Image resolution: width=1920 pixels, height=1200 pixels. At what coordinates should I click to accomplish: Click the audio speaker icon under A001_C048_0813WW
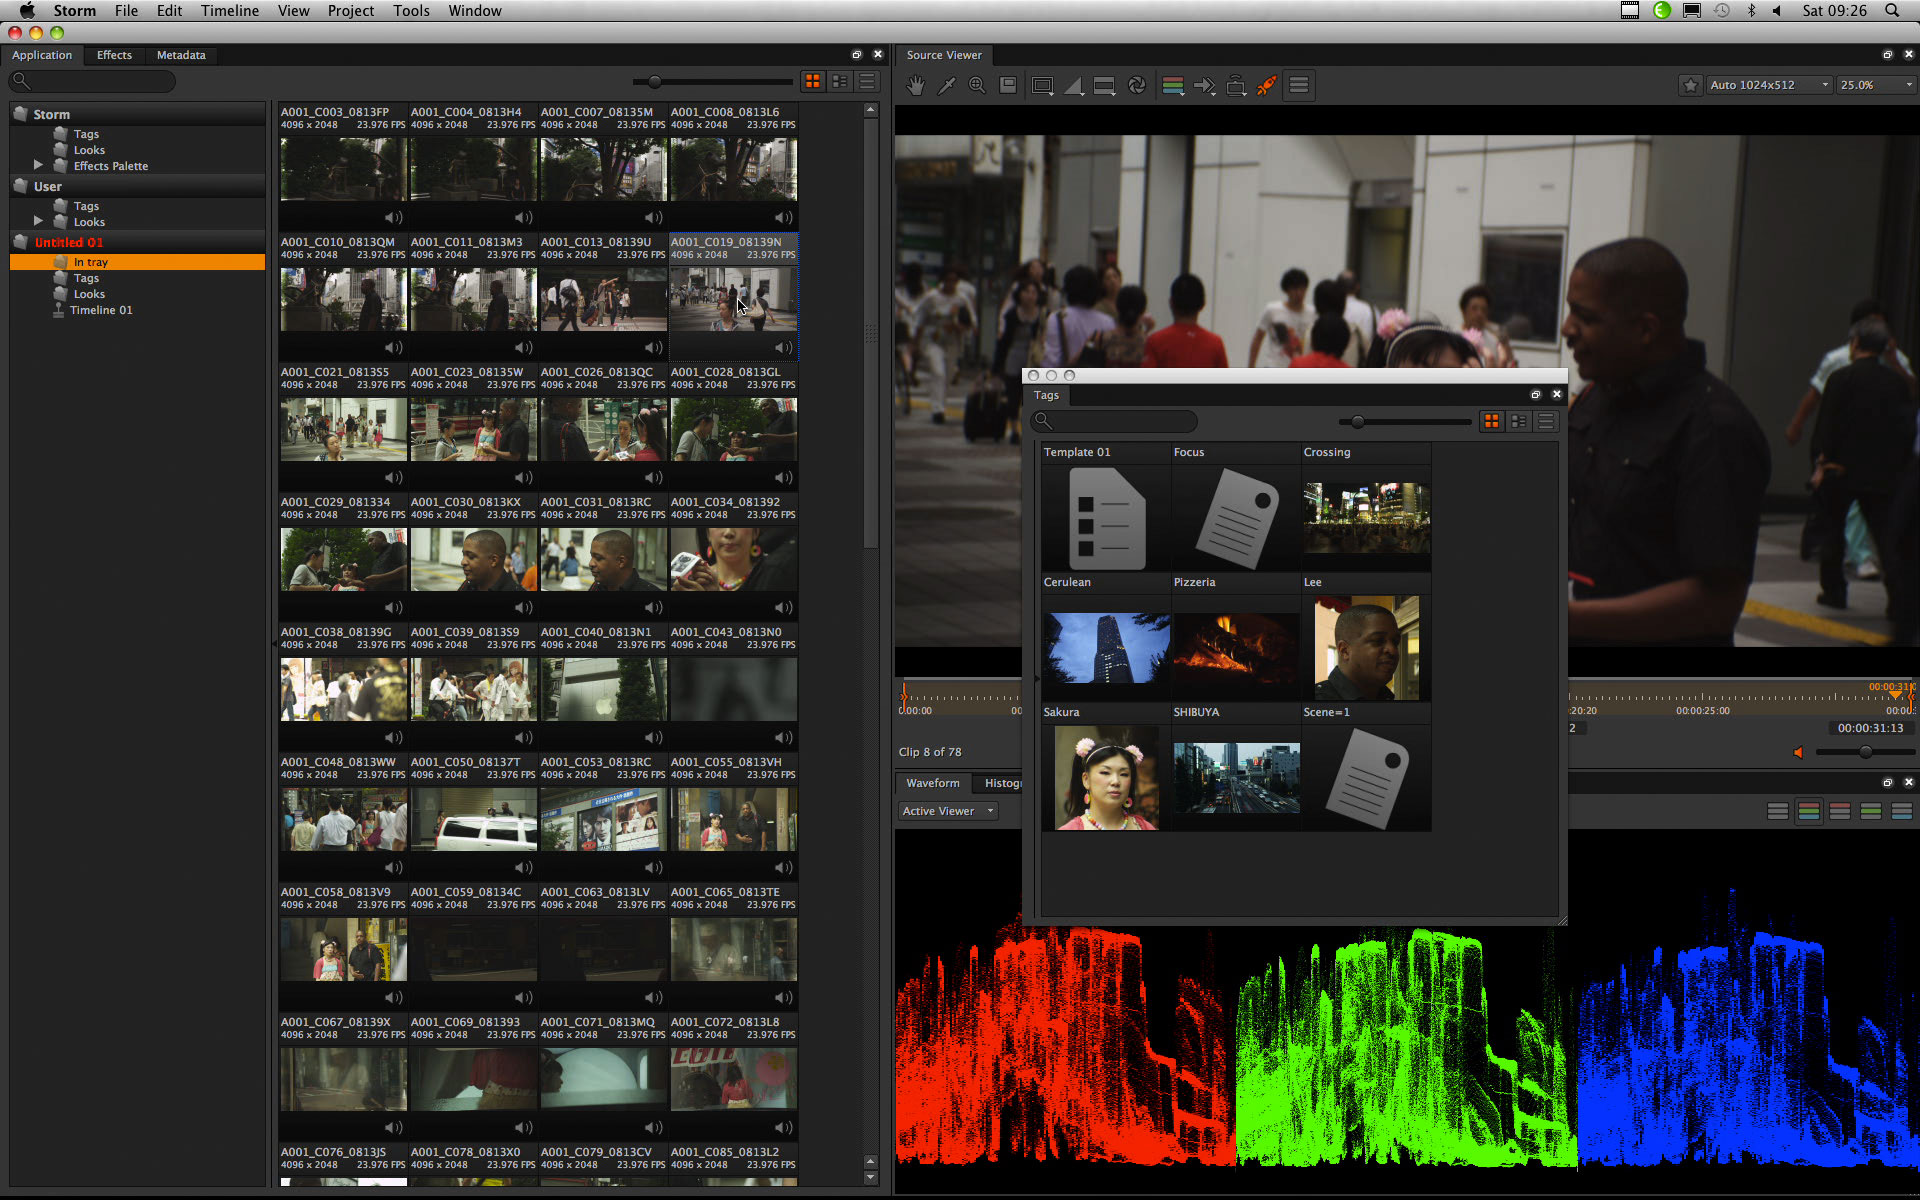(x=393, y=867)
